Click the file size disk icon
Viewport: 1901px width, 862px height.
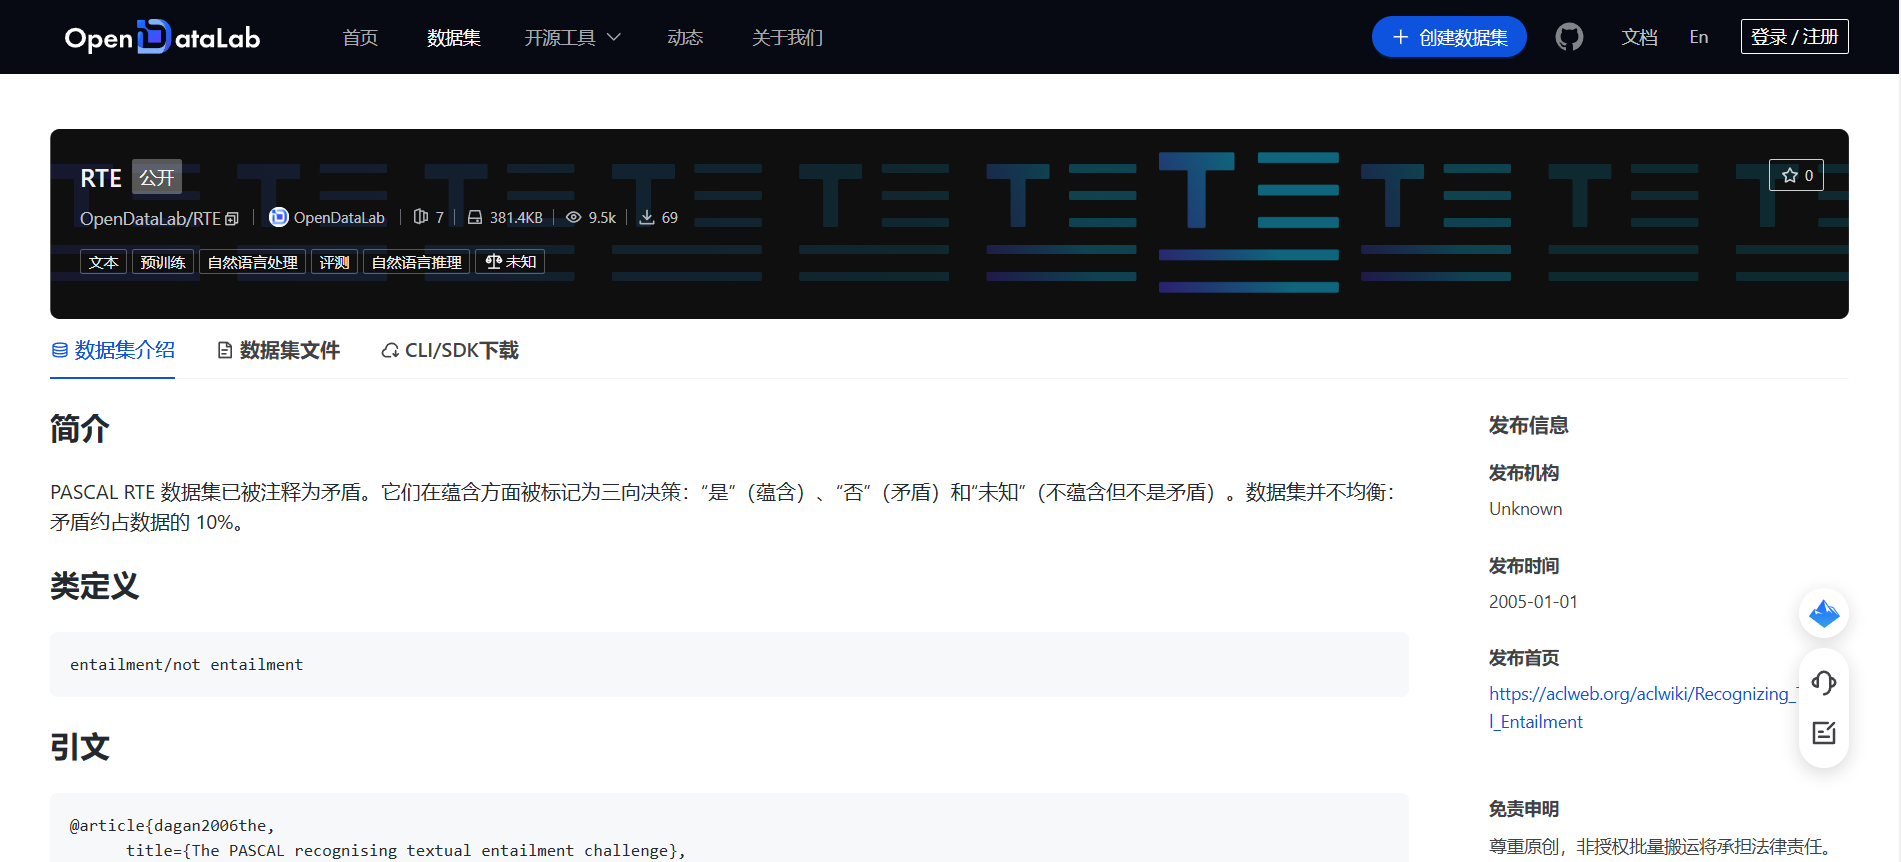[x=475, y=217]
